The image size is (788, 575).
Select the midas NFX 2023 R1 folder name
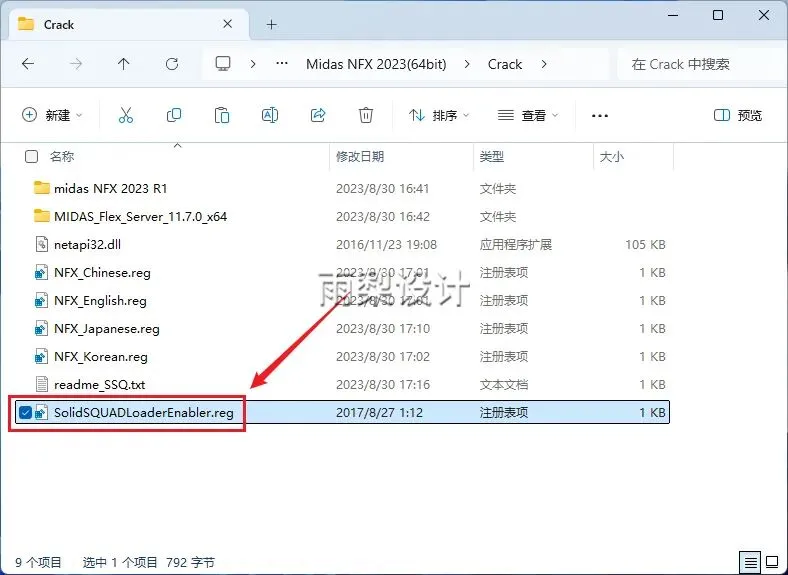click(x=111, y=188)
